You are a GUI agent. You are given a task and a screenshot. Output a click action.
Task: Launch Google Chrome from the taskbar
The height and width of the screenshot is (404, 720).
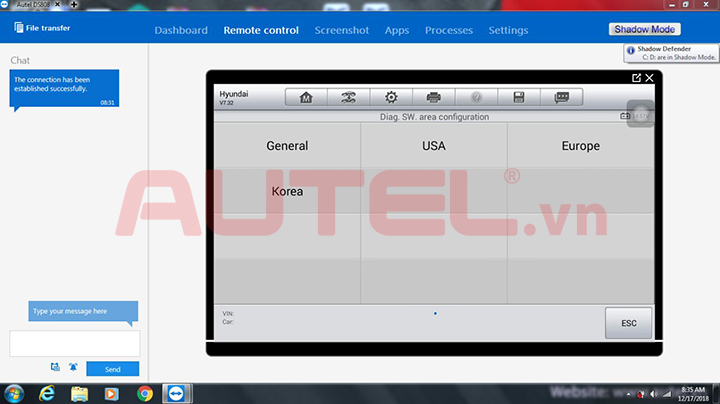tap(145, 394)
